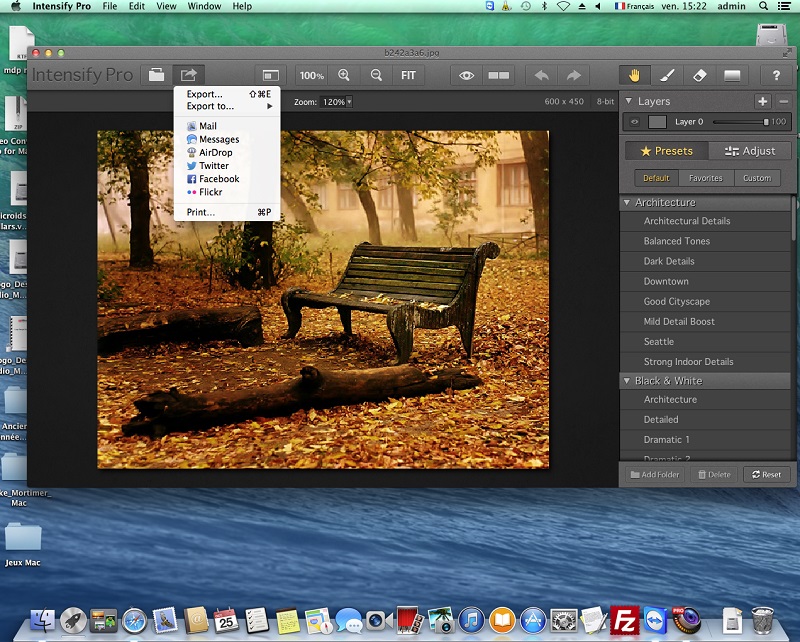The height and width of the screenshot is (642, 800).
Task: Share image to Twitter
Action: coord(227,165)
